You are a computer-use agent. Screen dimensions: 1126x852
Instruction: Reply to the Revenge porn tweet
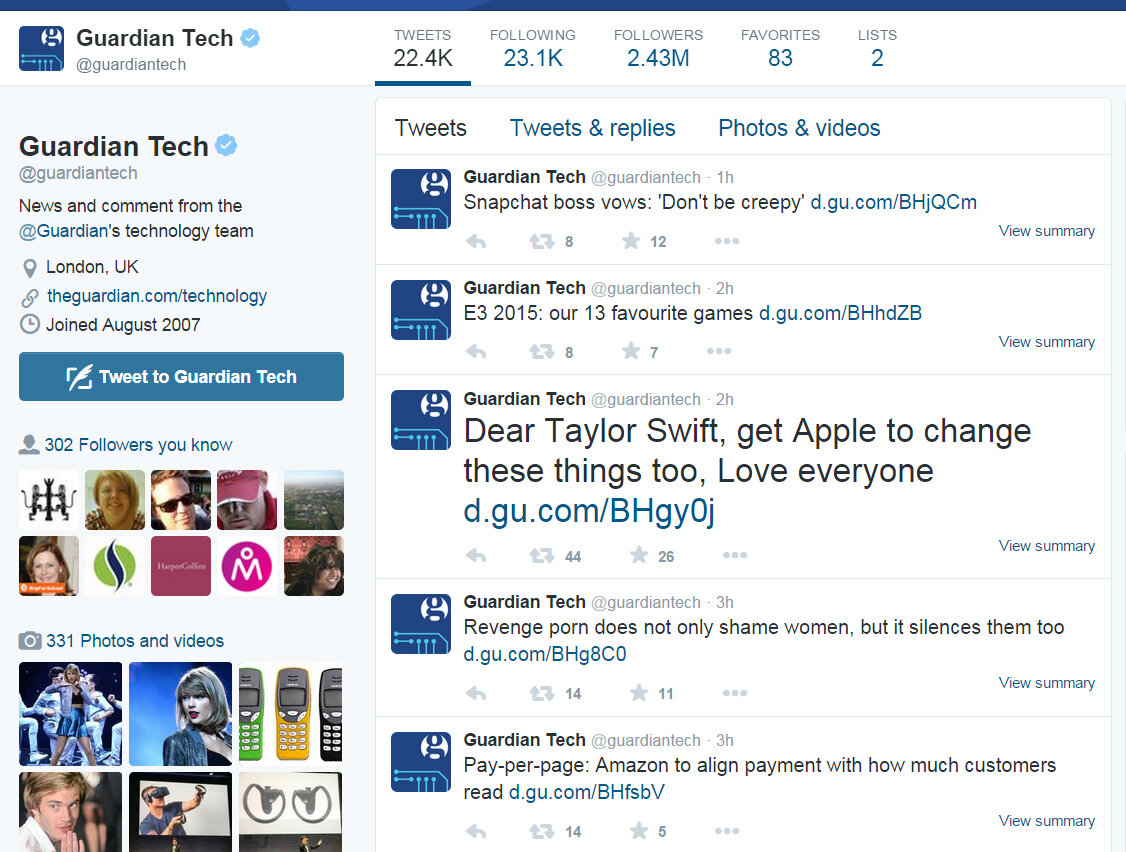click(476, 693)
